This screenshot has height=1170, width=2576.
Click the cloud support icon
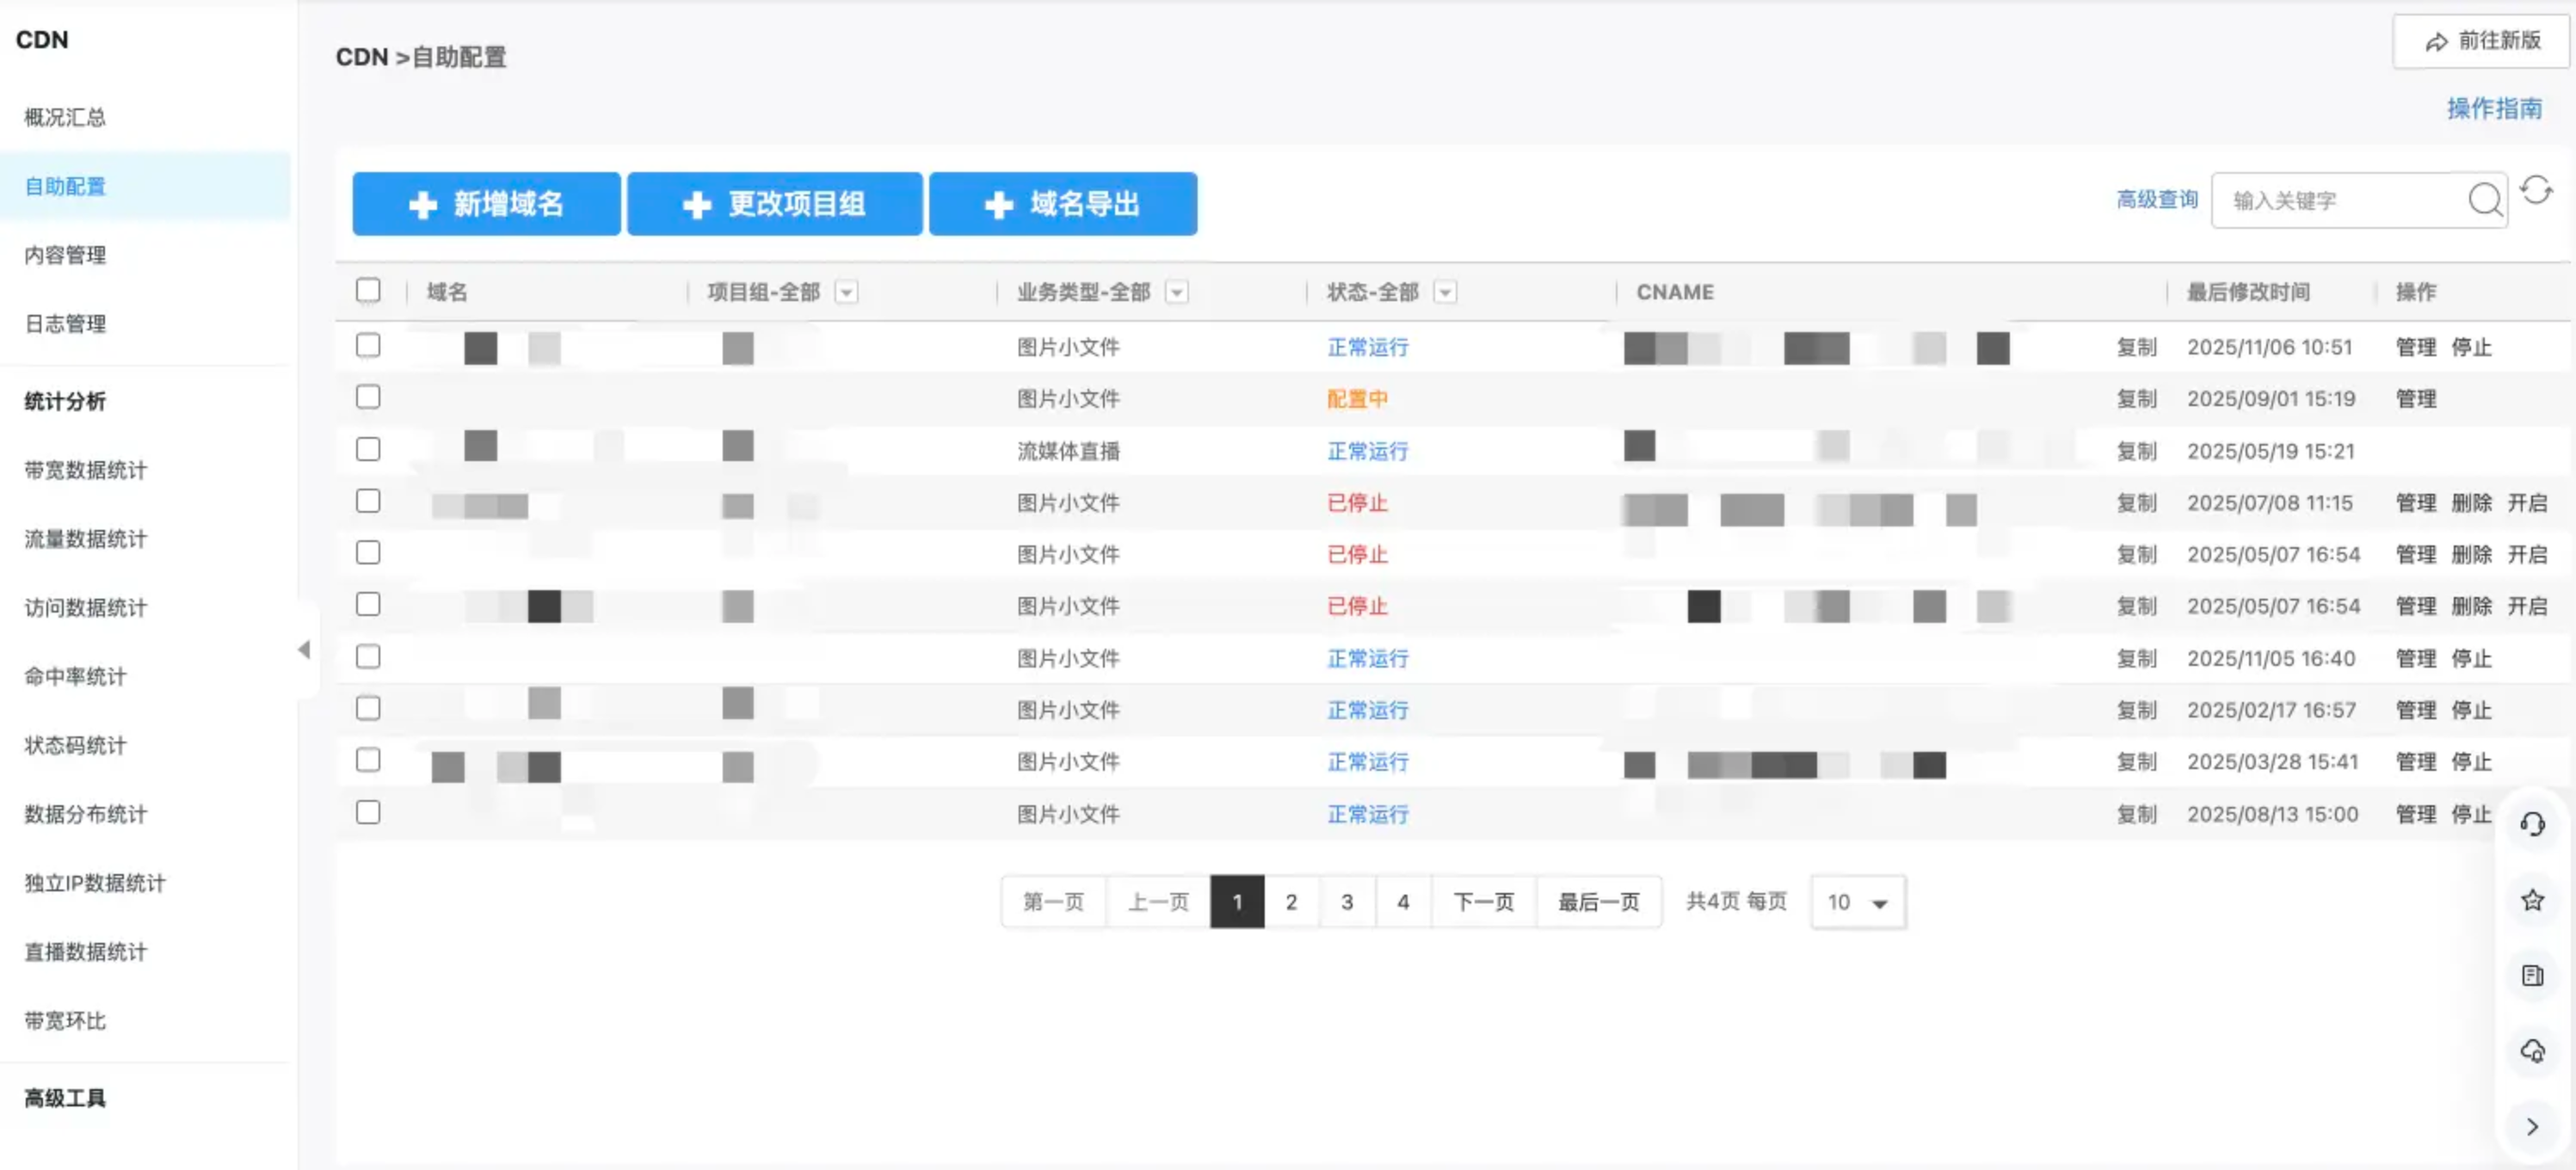coord(2532,1051)
